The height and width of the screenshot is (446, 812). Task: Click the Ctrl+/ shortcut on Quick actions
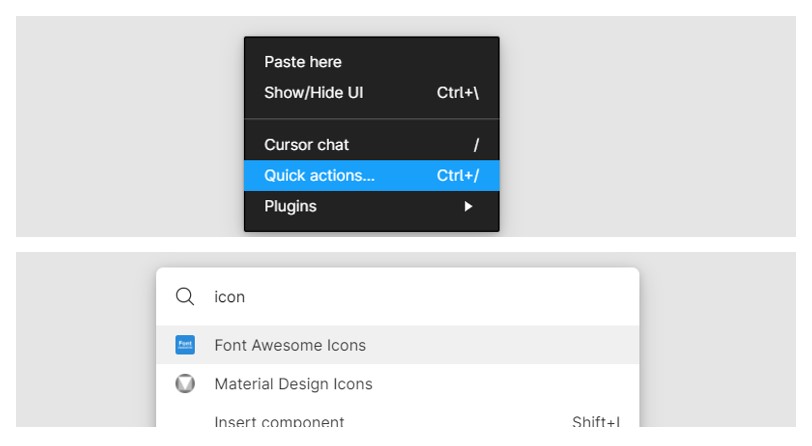coord(458,176)
